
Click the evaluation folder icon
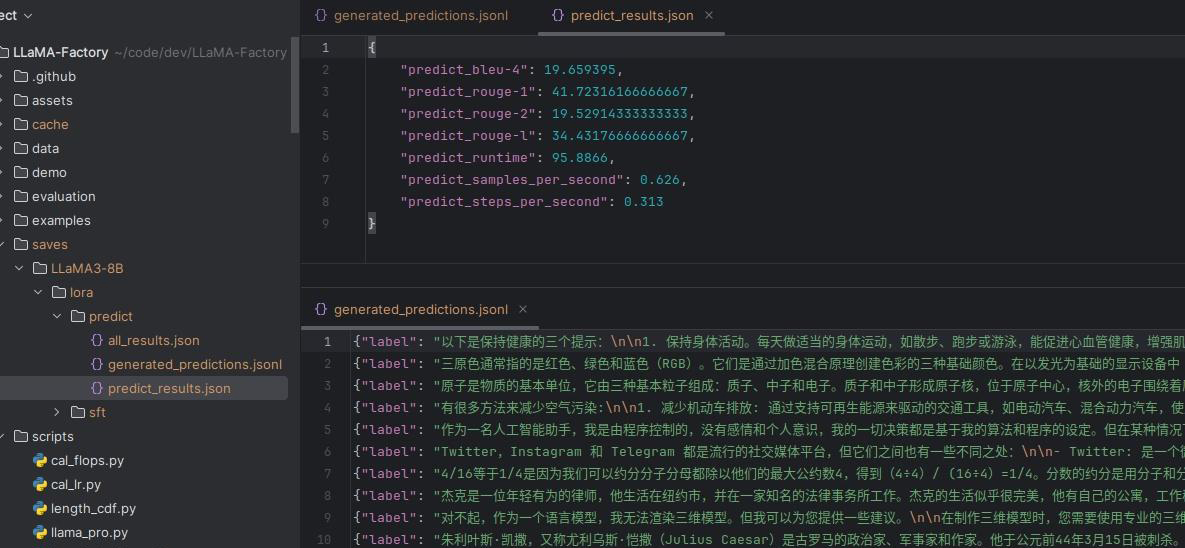(x=20, y=197)
